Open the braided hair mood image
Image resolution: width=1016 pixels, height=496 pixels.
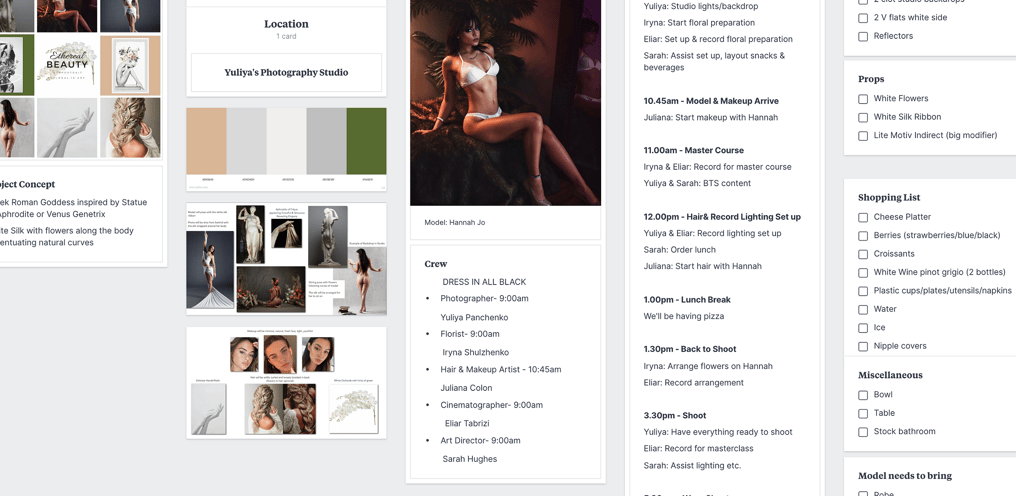[x=130, y=128]
